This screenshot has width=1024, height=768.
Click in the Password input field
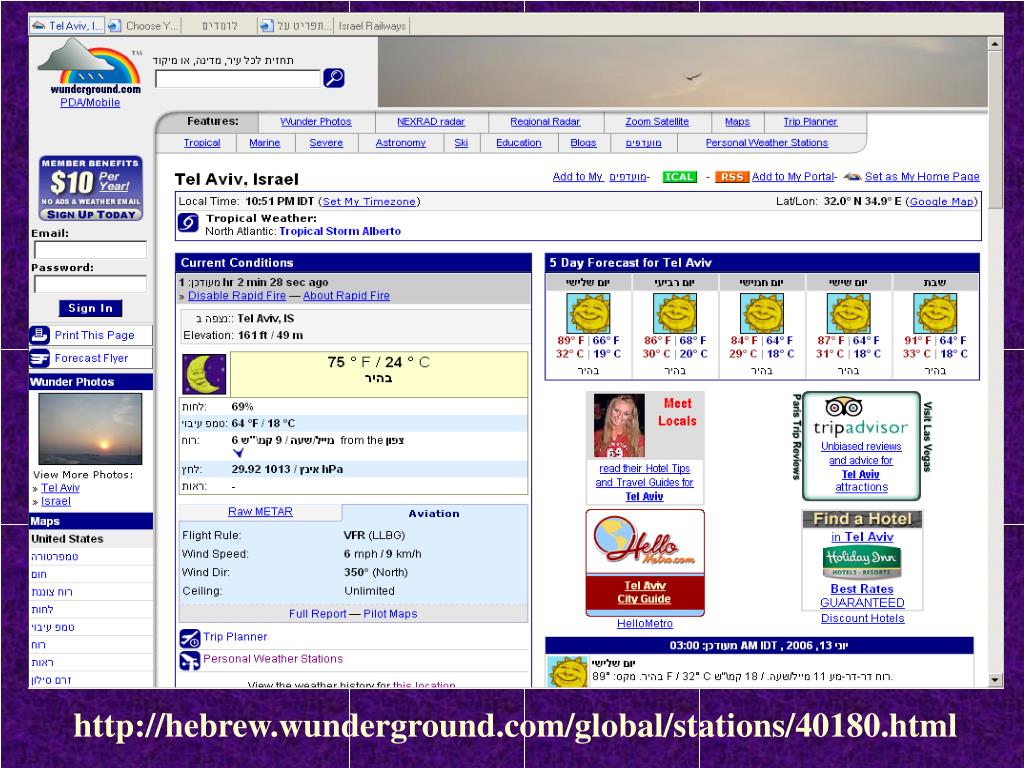(90, 284)
